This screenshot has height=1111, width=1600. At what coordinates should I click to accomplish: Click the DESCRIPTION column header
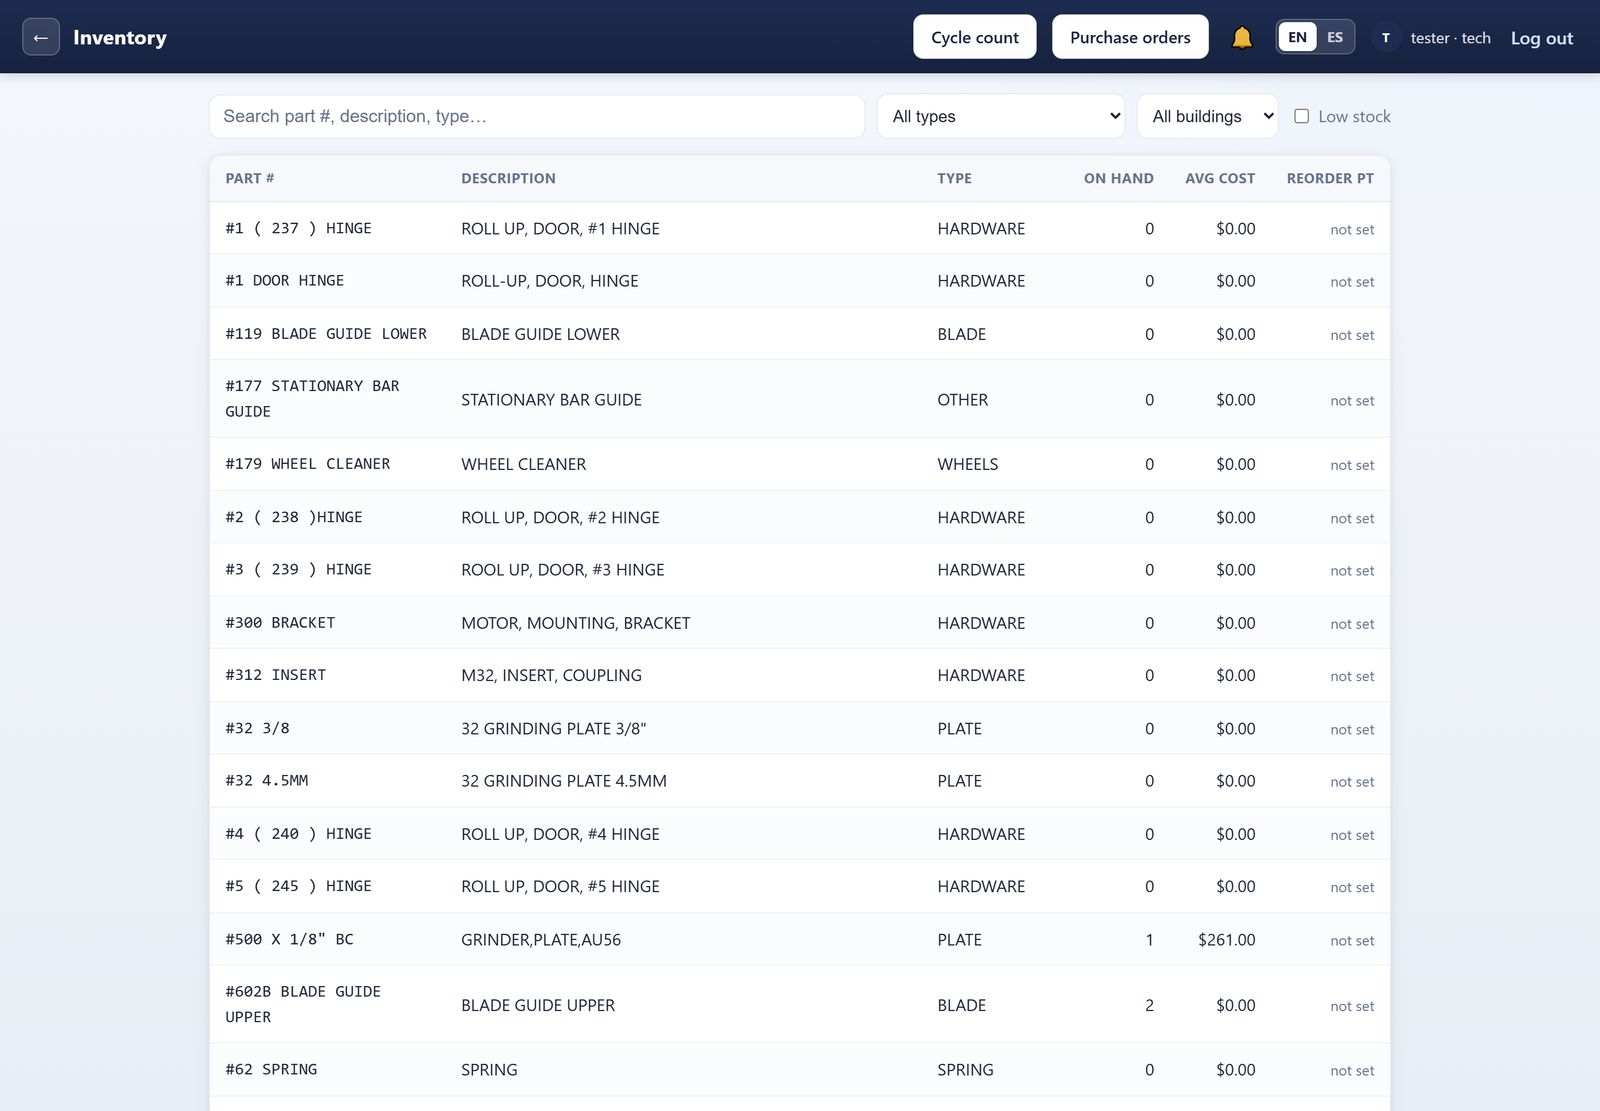pos(508,178)
